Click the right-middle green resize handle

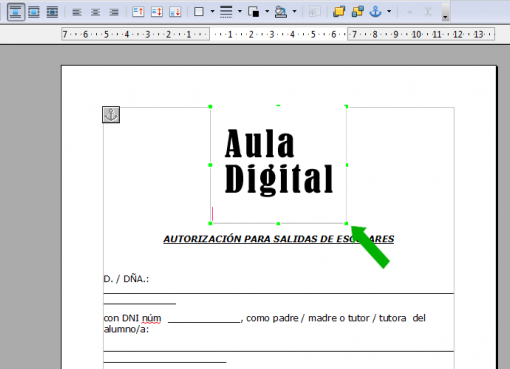point(347,165)
